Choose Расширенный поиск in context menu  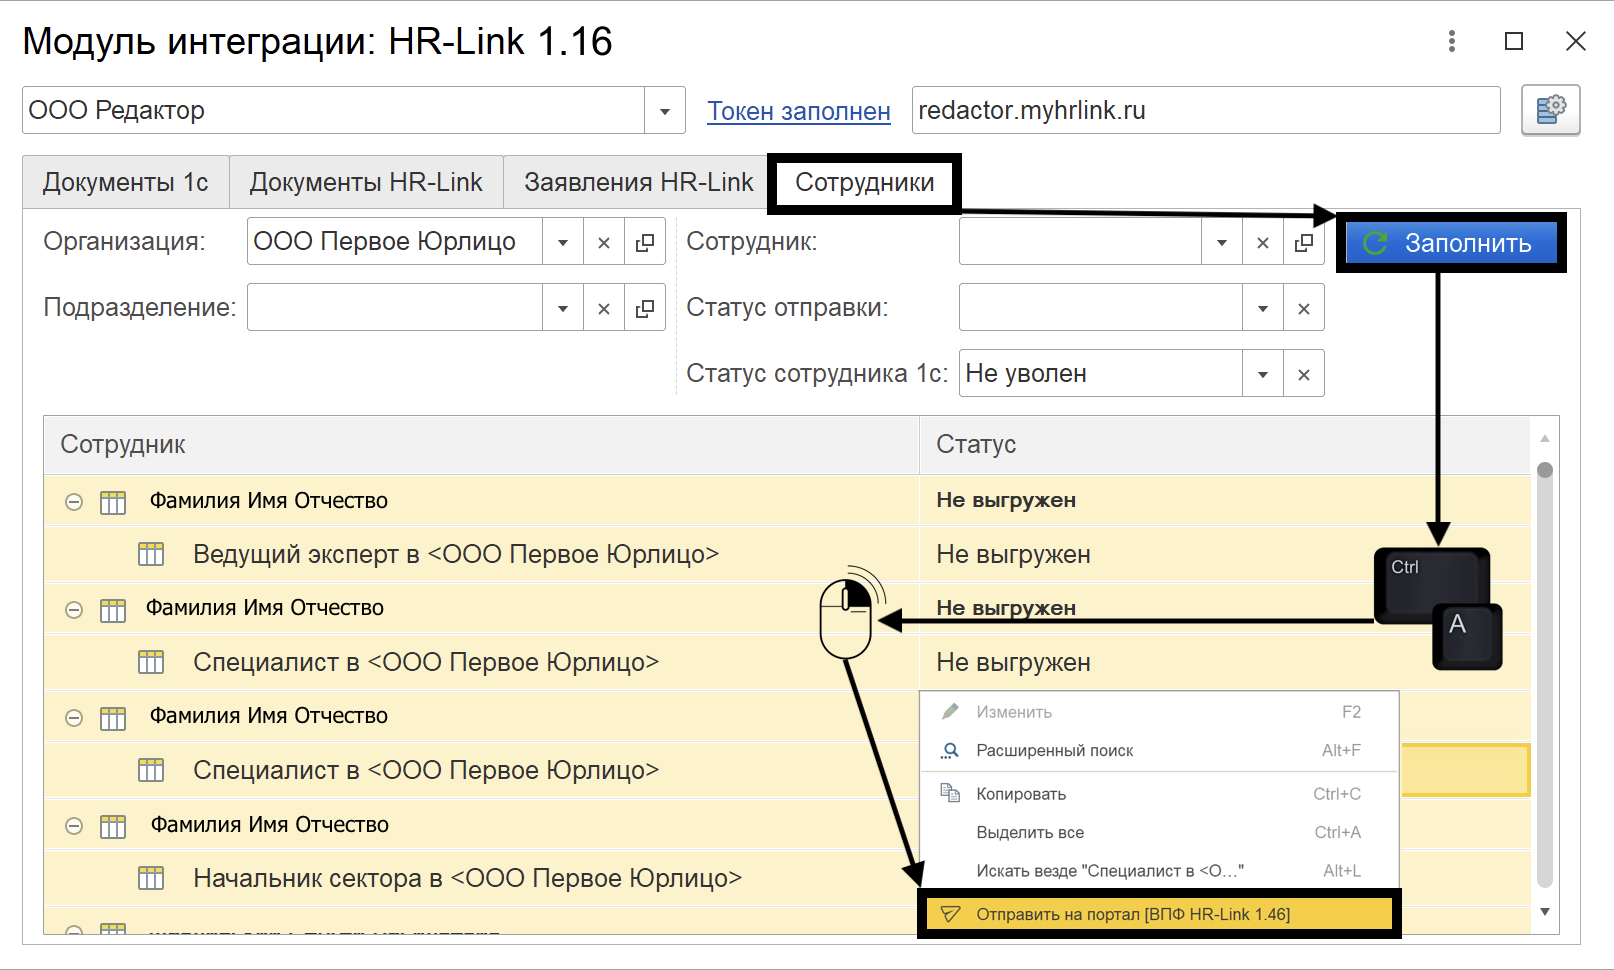tap(1159, 750)
